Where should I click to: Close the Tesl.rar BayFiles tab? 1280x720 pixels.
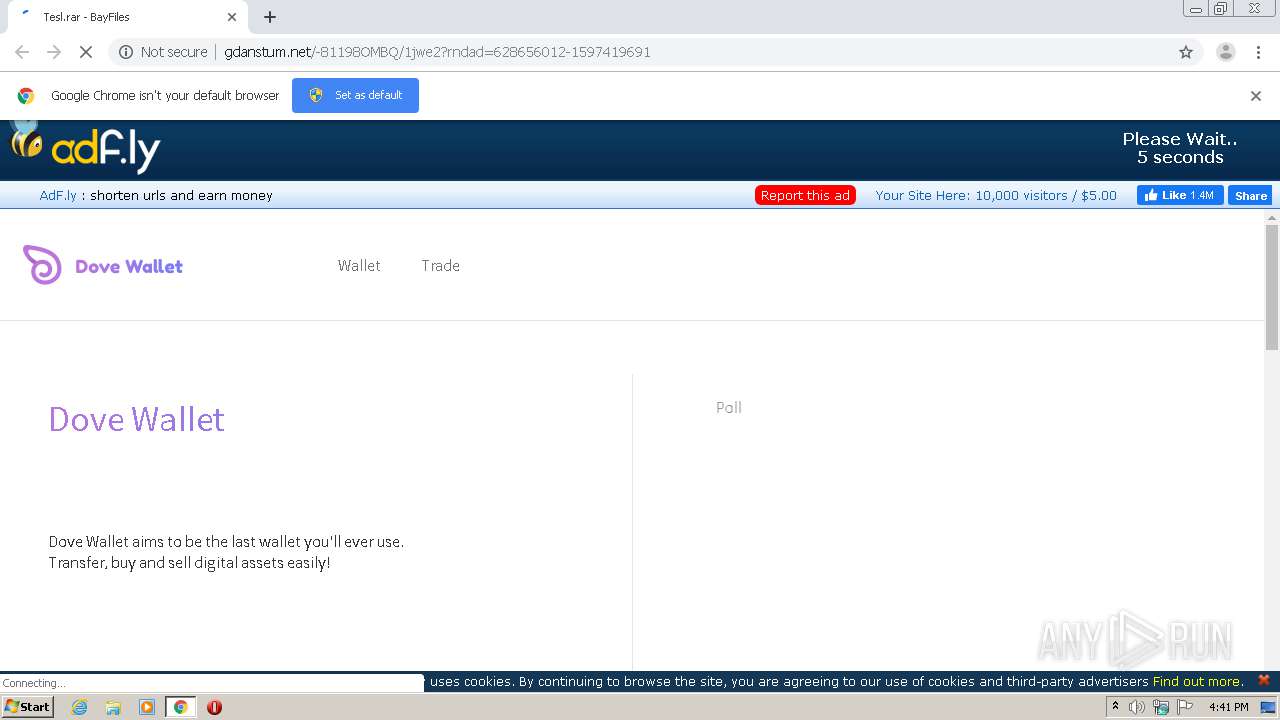point(232,17)
